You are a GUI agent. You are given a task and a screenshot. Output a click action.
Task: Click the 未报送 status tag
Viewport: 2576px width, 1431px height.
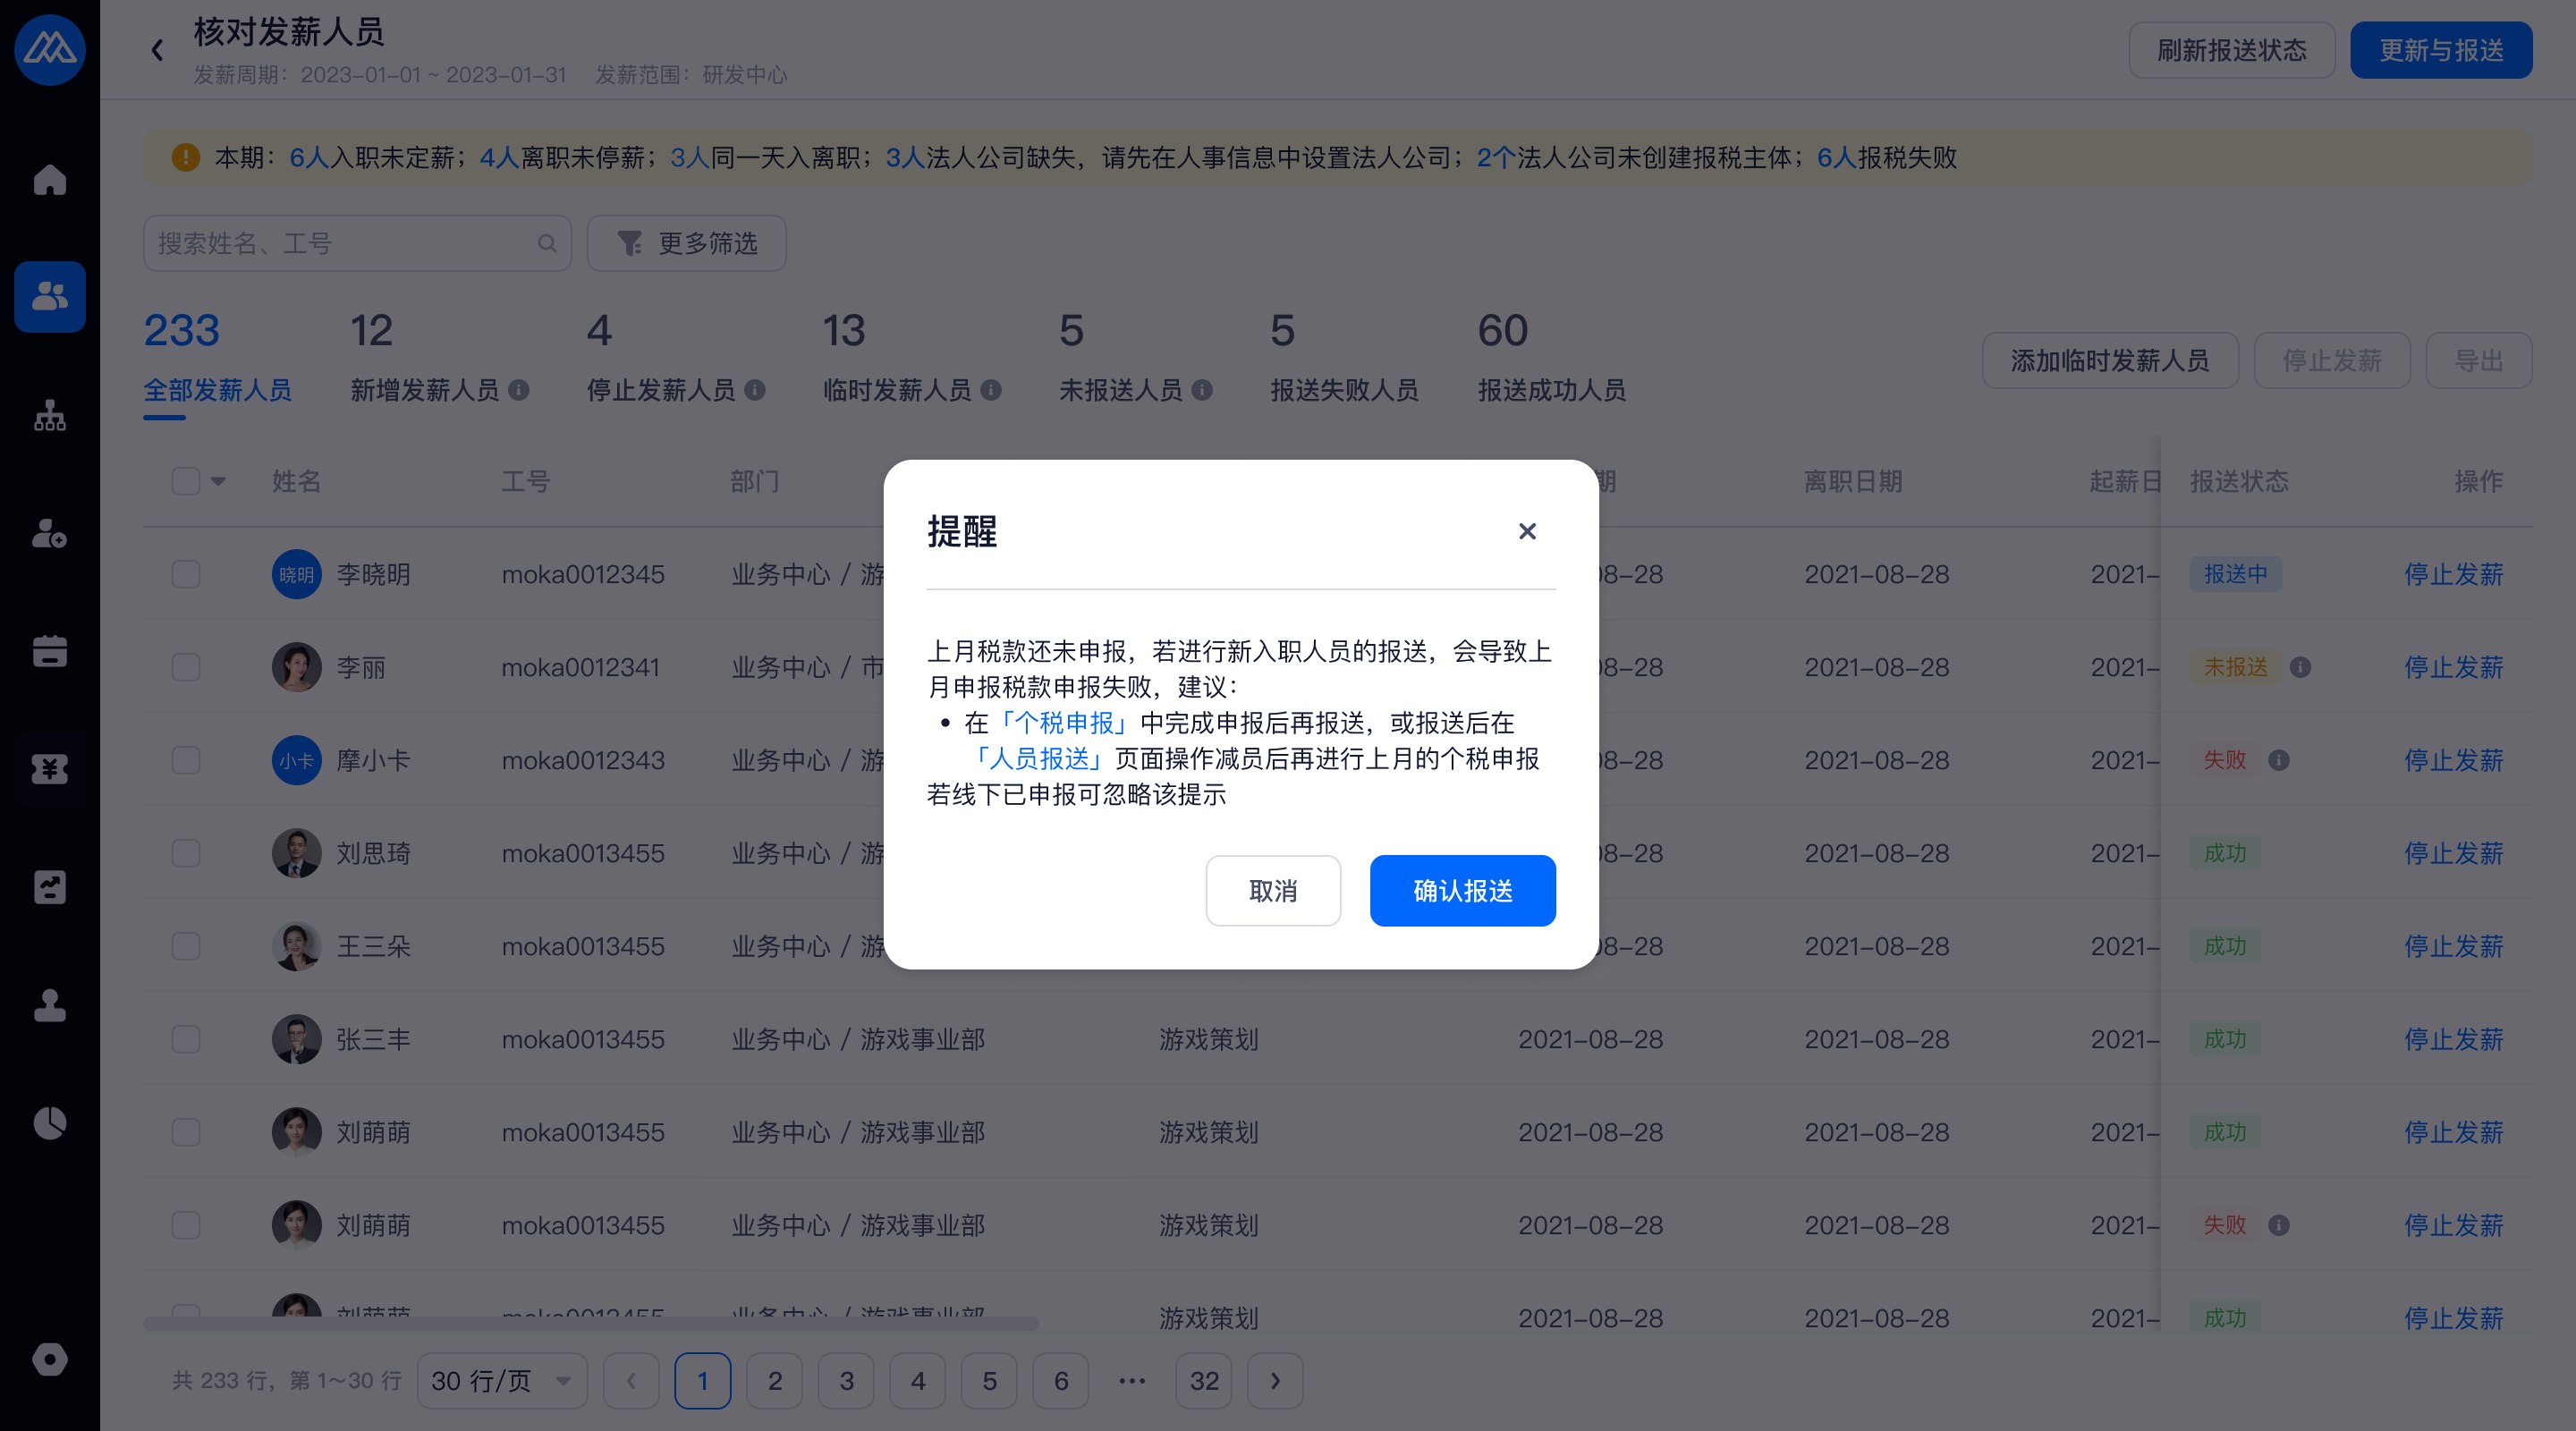tap(2236, 667)
